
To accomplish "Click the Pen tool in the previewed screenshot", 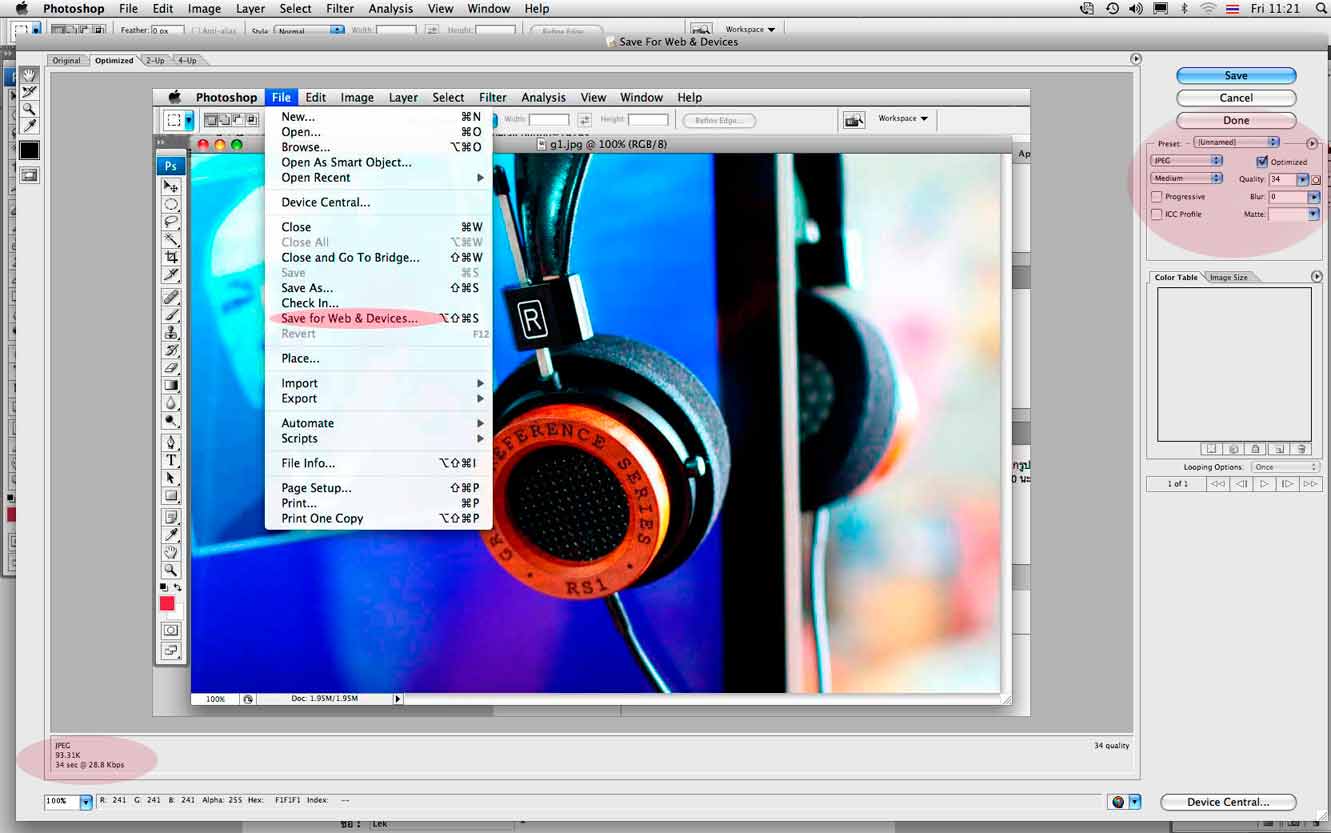I will pyautogui.click(x=171, y=442).
